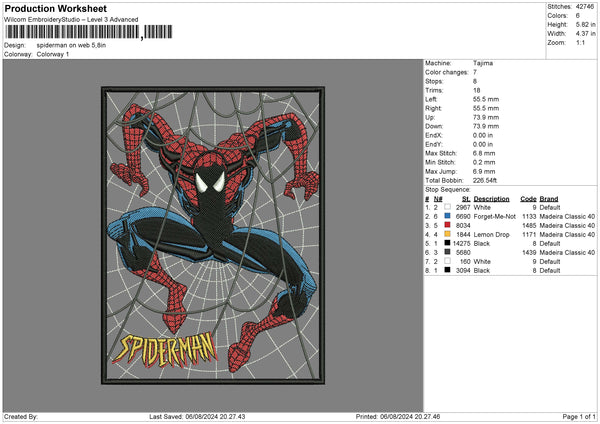Click the Stitches value '42746'

[585, 7]
